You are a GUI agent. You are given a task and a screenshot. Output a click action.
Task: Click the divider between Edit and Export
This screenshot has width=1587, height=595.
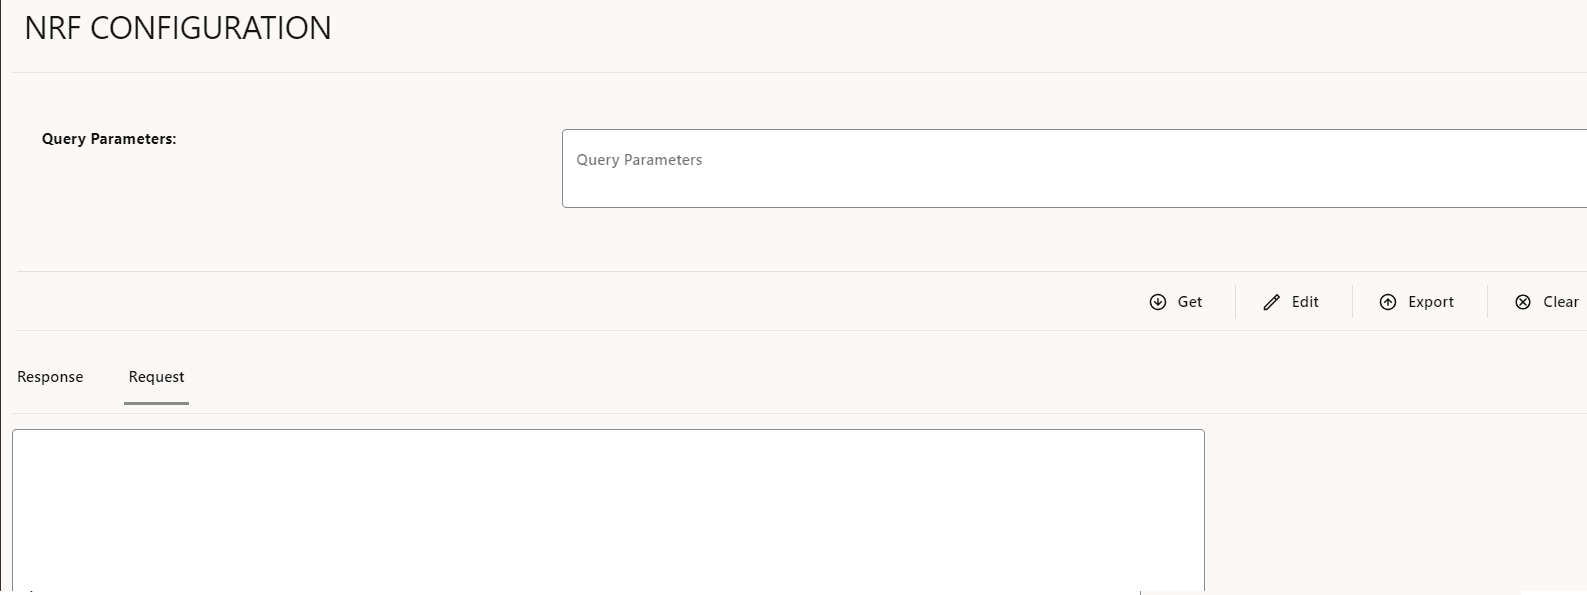tap(1352, 302)
